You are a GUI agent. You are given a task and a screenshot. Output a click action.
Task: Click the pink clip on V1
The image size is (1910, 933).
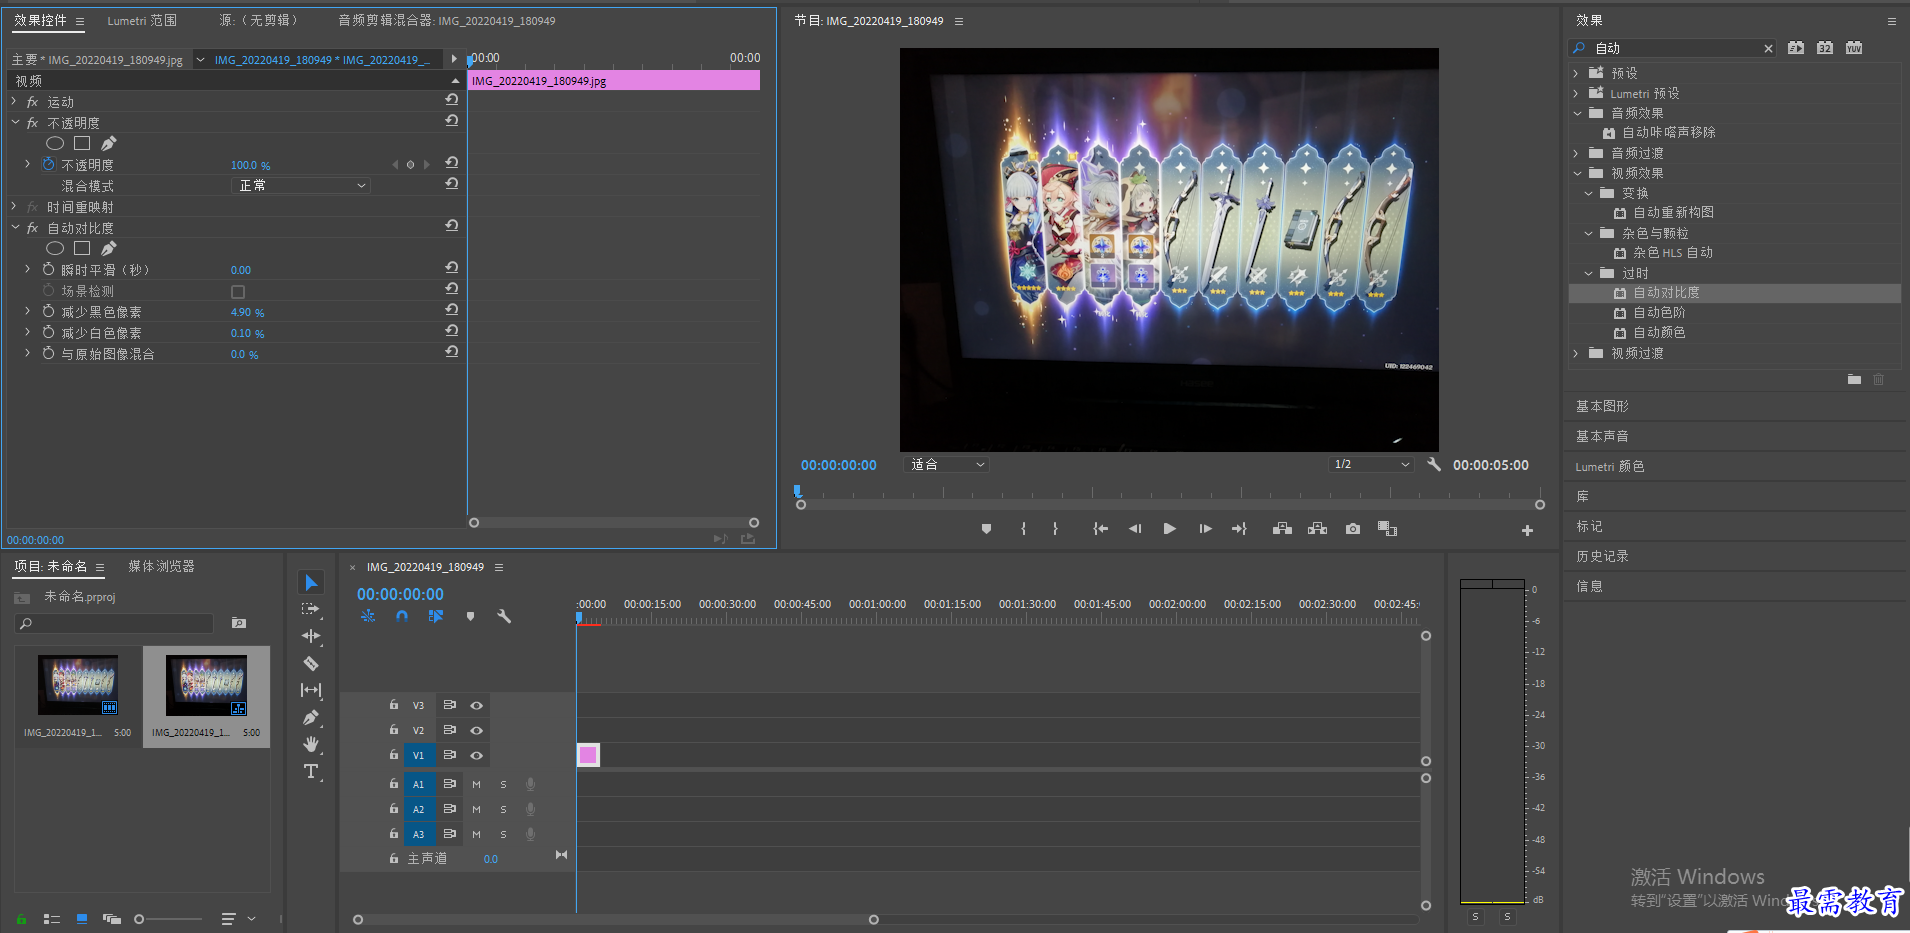pyautogui.click(x=588, y=755)
